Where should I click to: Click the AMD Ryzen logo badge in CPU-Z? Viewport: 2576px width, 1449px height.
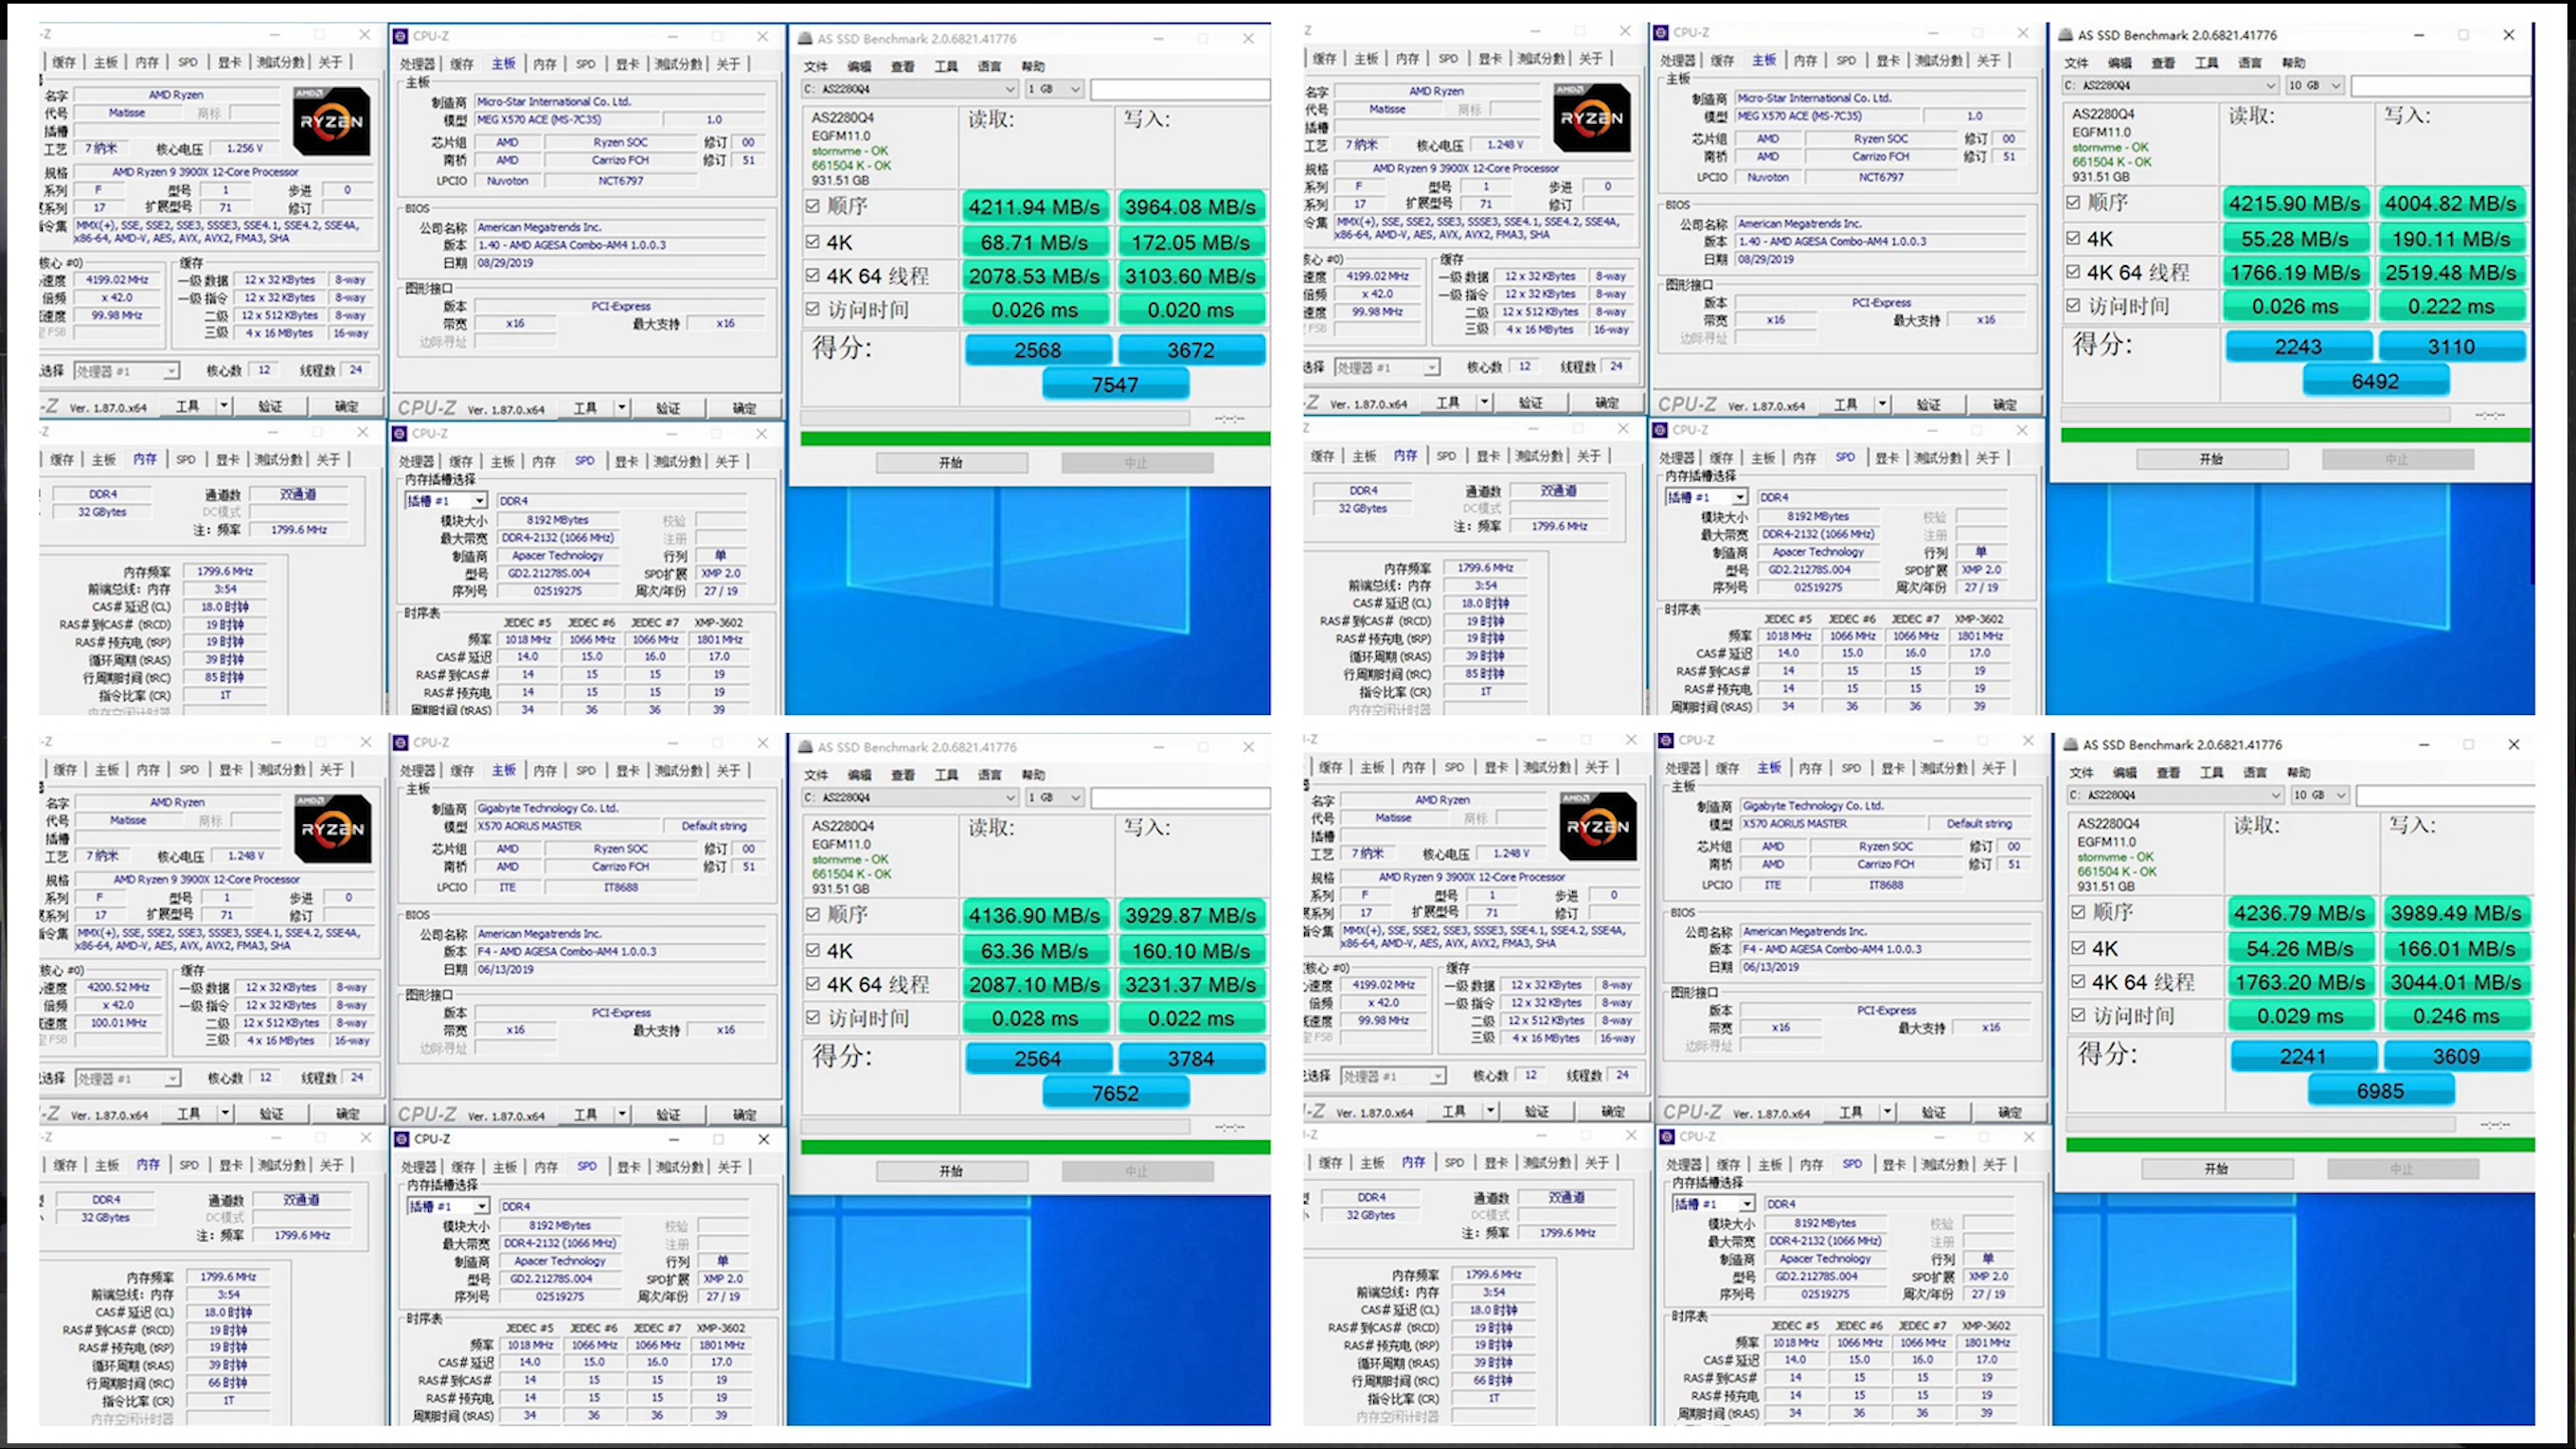pos(331,120)
